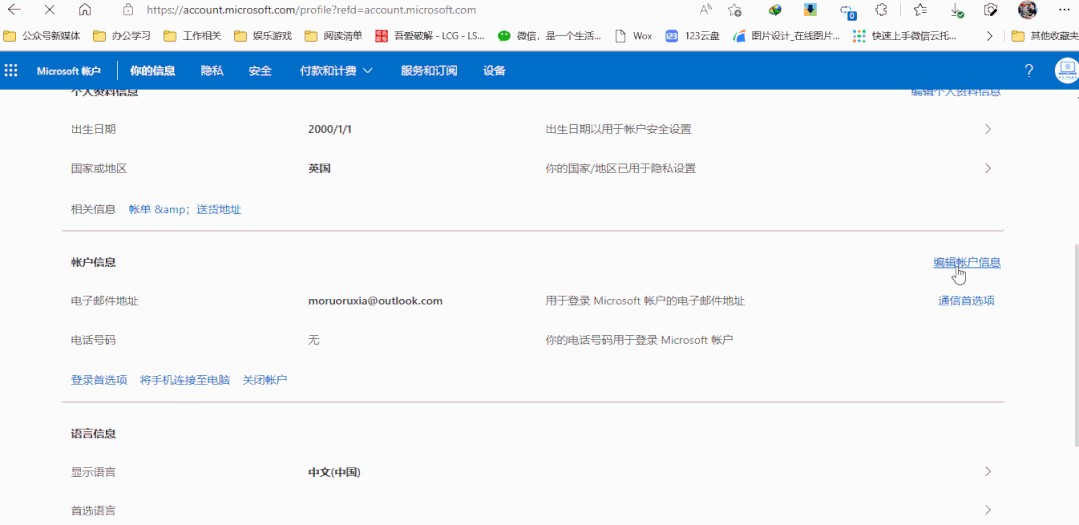Click the read aloud icon
The image size is (1079, 525).
[x=706, y=10]
